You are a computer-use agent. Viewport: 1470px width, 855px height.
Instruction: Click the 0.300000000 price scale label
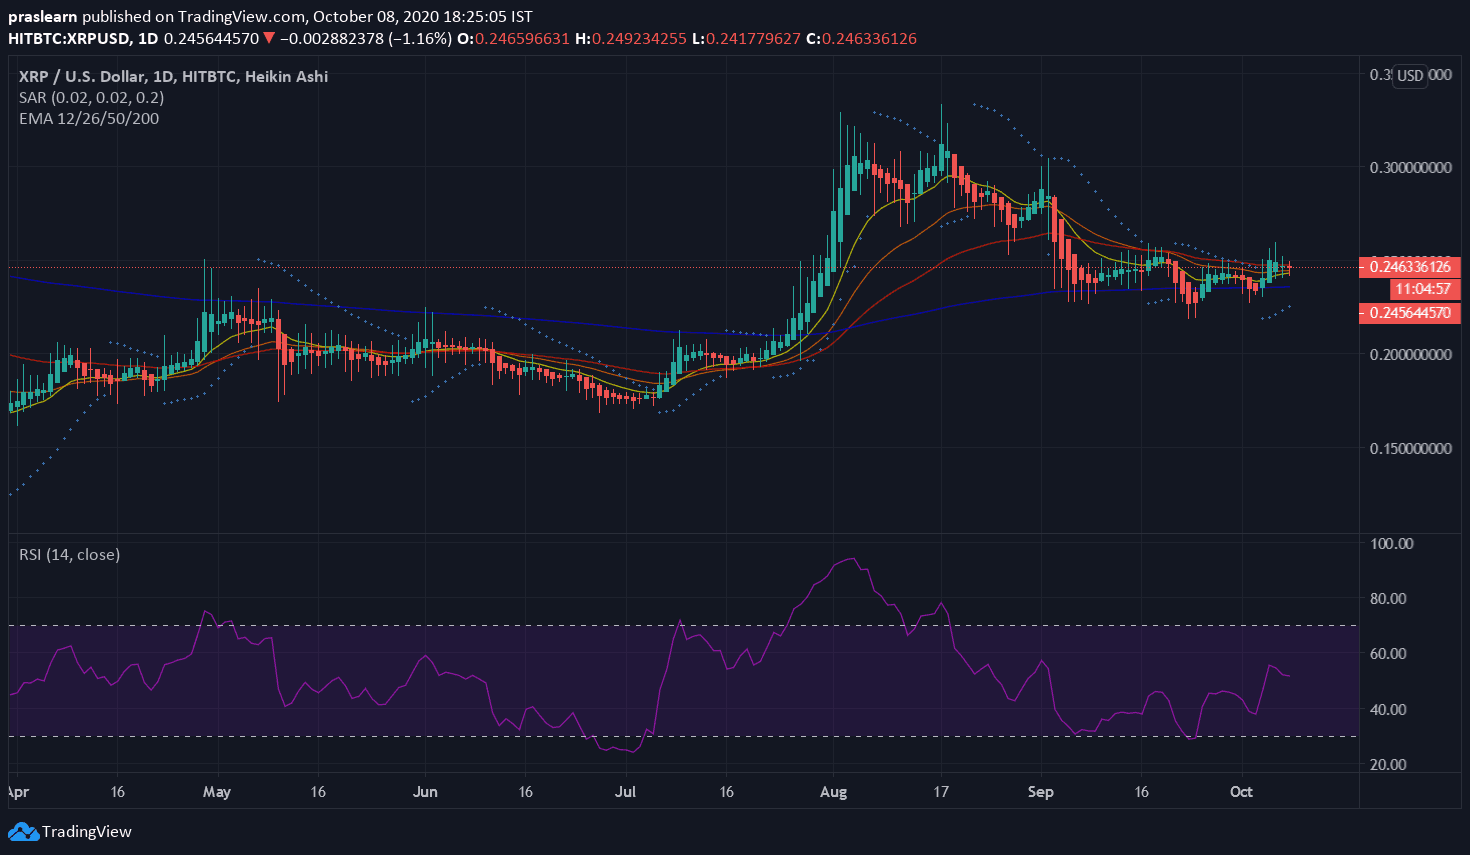1410,167
